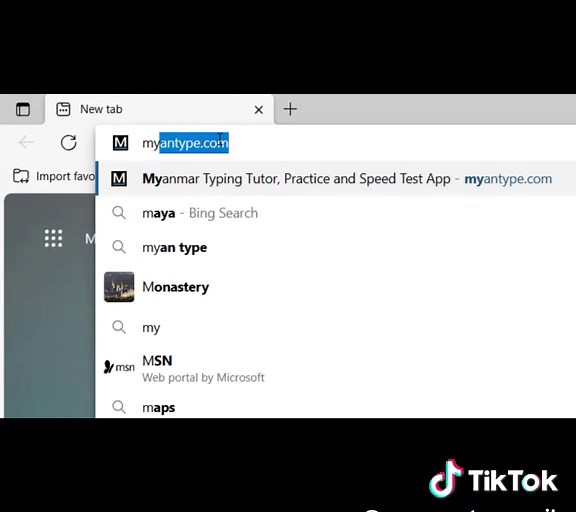
Task: Open the tab actions menu icon
Action: tap(23, 109)
